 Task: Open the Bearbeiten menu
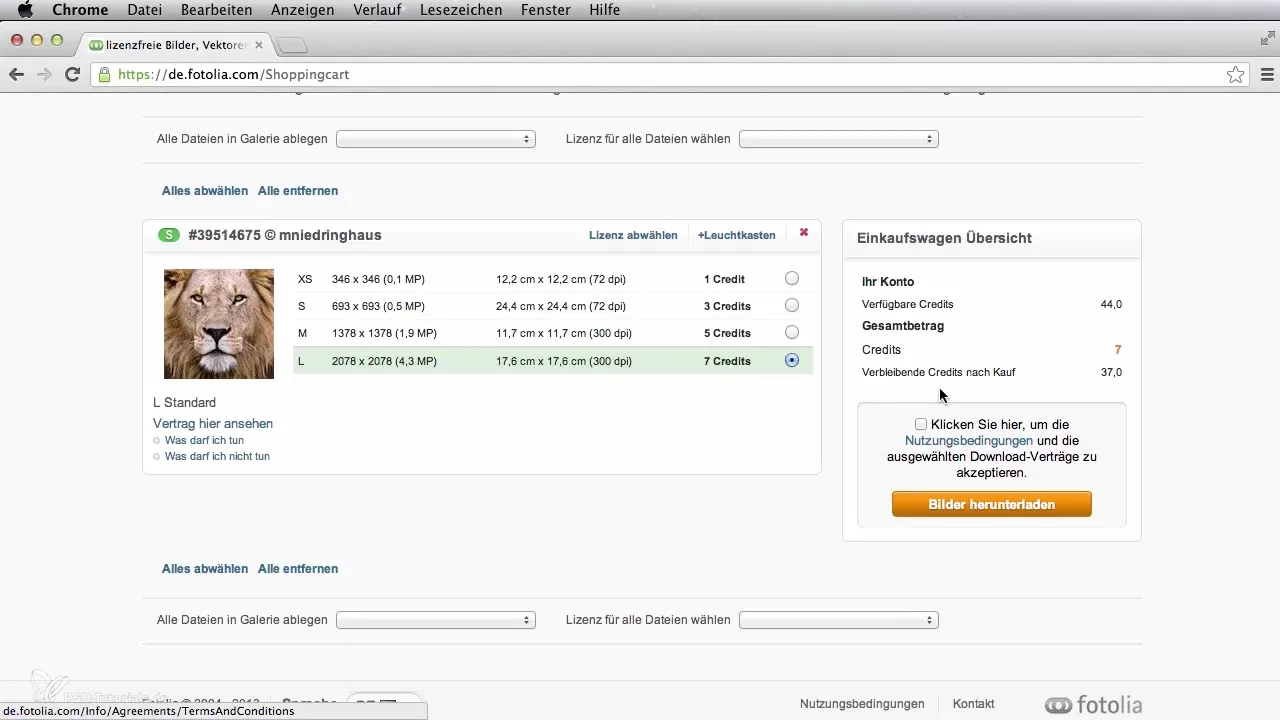click(217, 10)
